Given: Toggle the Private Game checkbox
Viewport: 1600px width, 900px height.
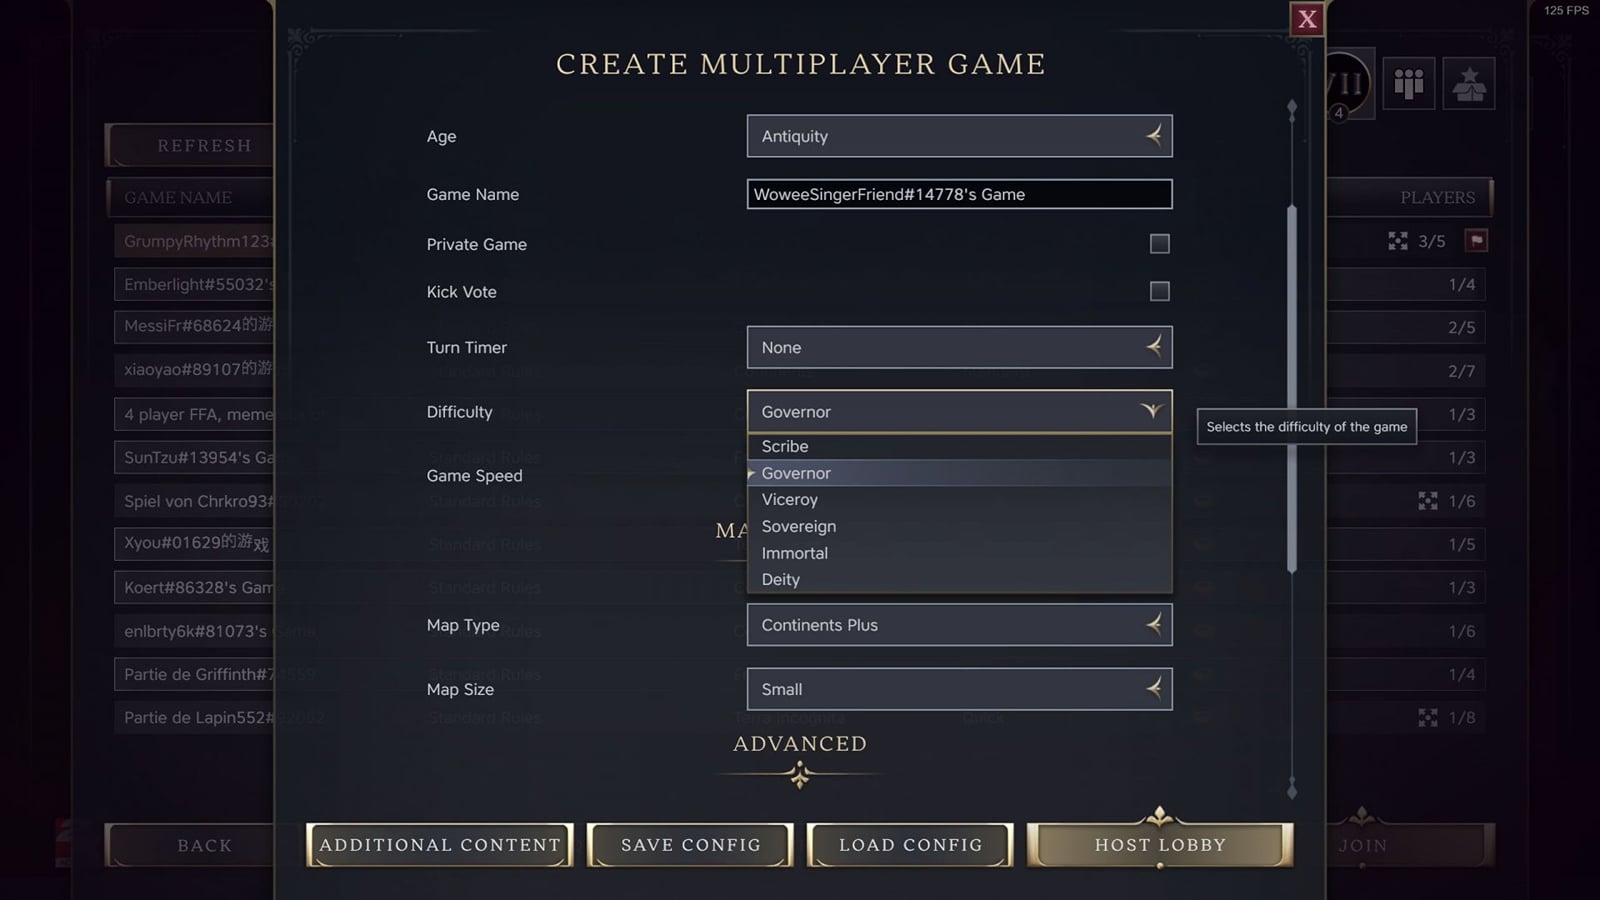Looking at the screenshot, I should (1159, 244).
